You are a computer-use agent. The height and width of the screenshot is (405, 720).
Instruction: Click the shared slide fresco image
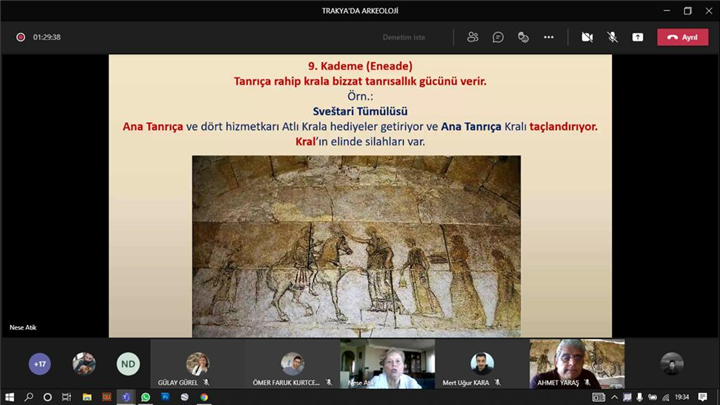pyautogui.click(x=356, y=246)
